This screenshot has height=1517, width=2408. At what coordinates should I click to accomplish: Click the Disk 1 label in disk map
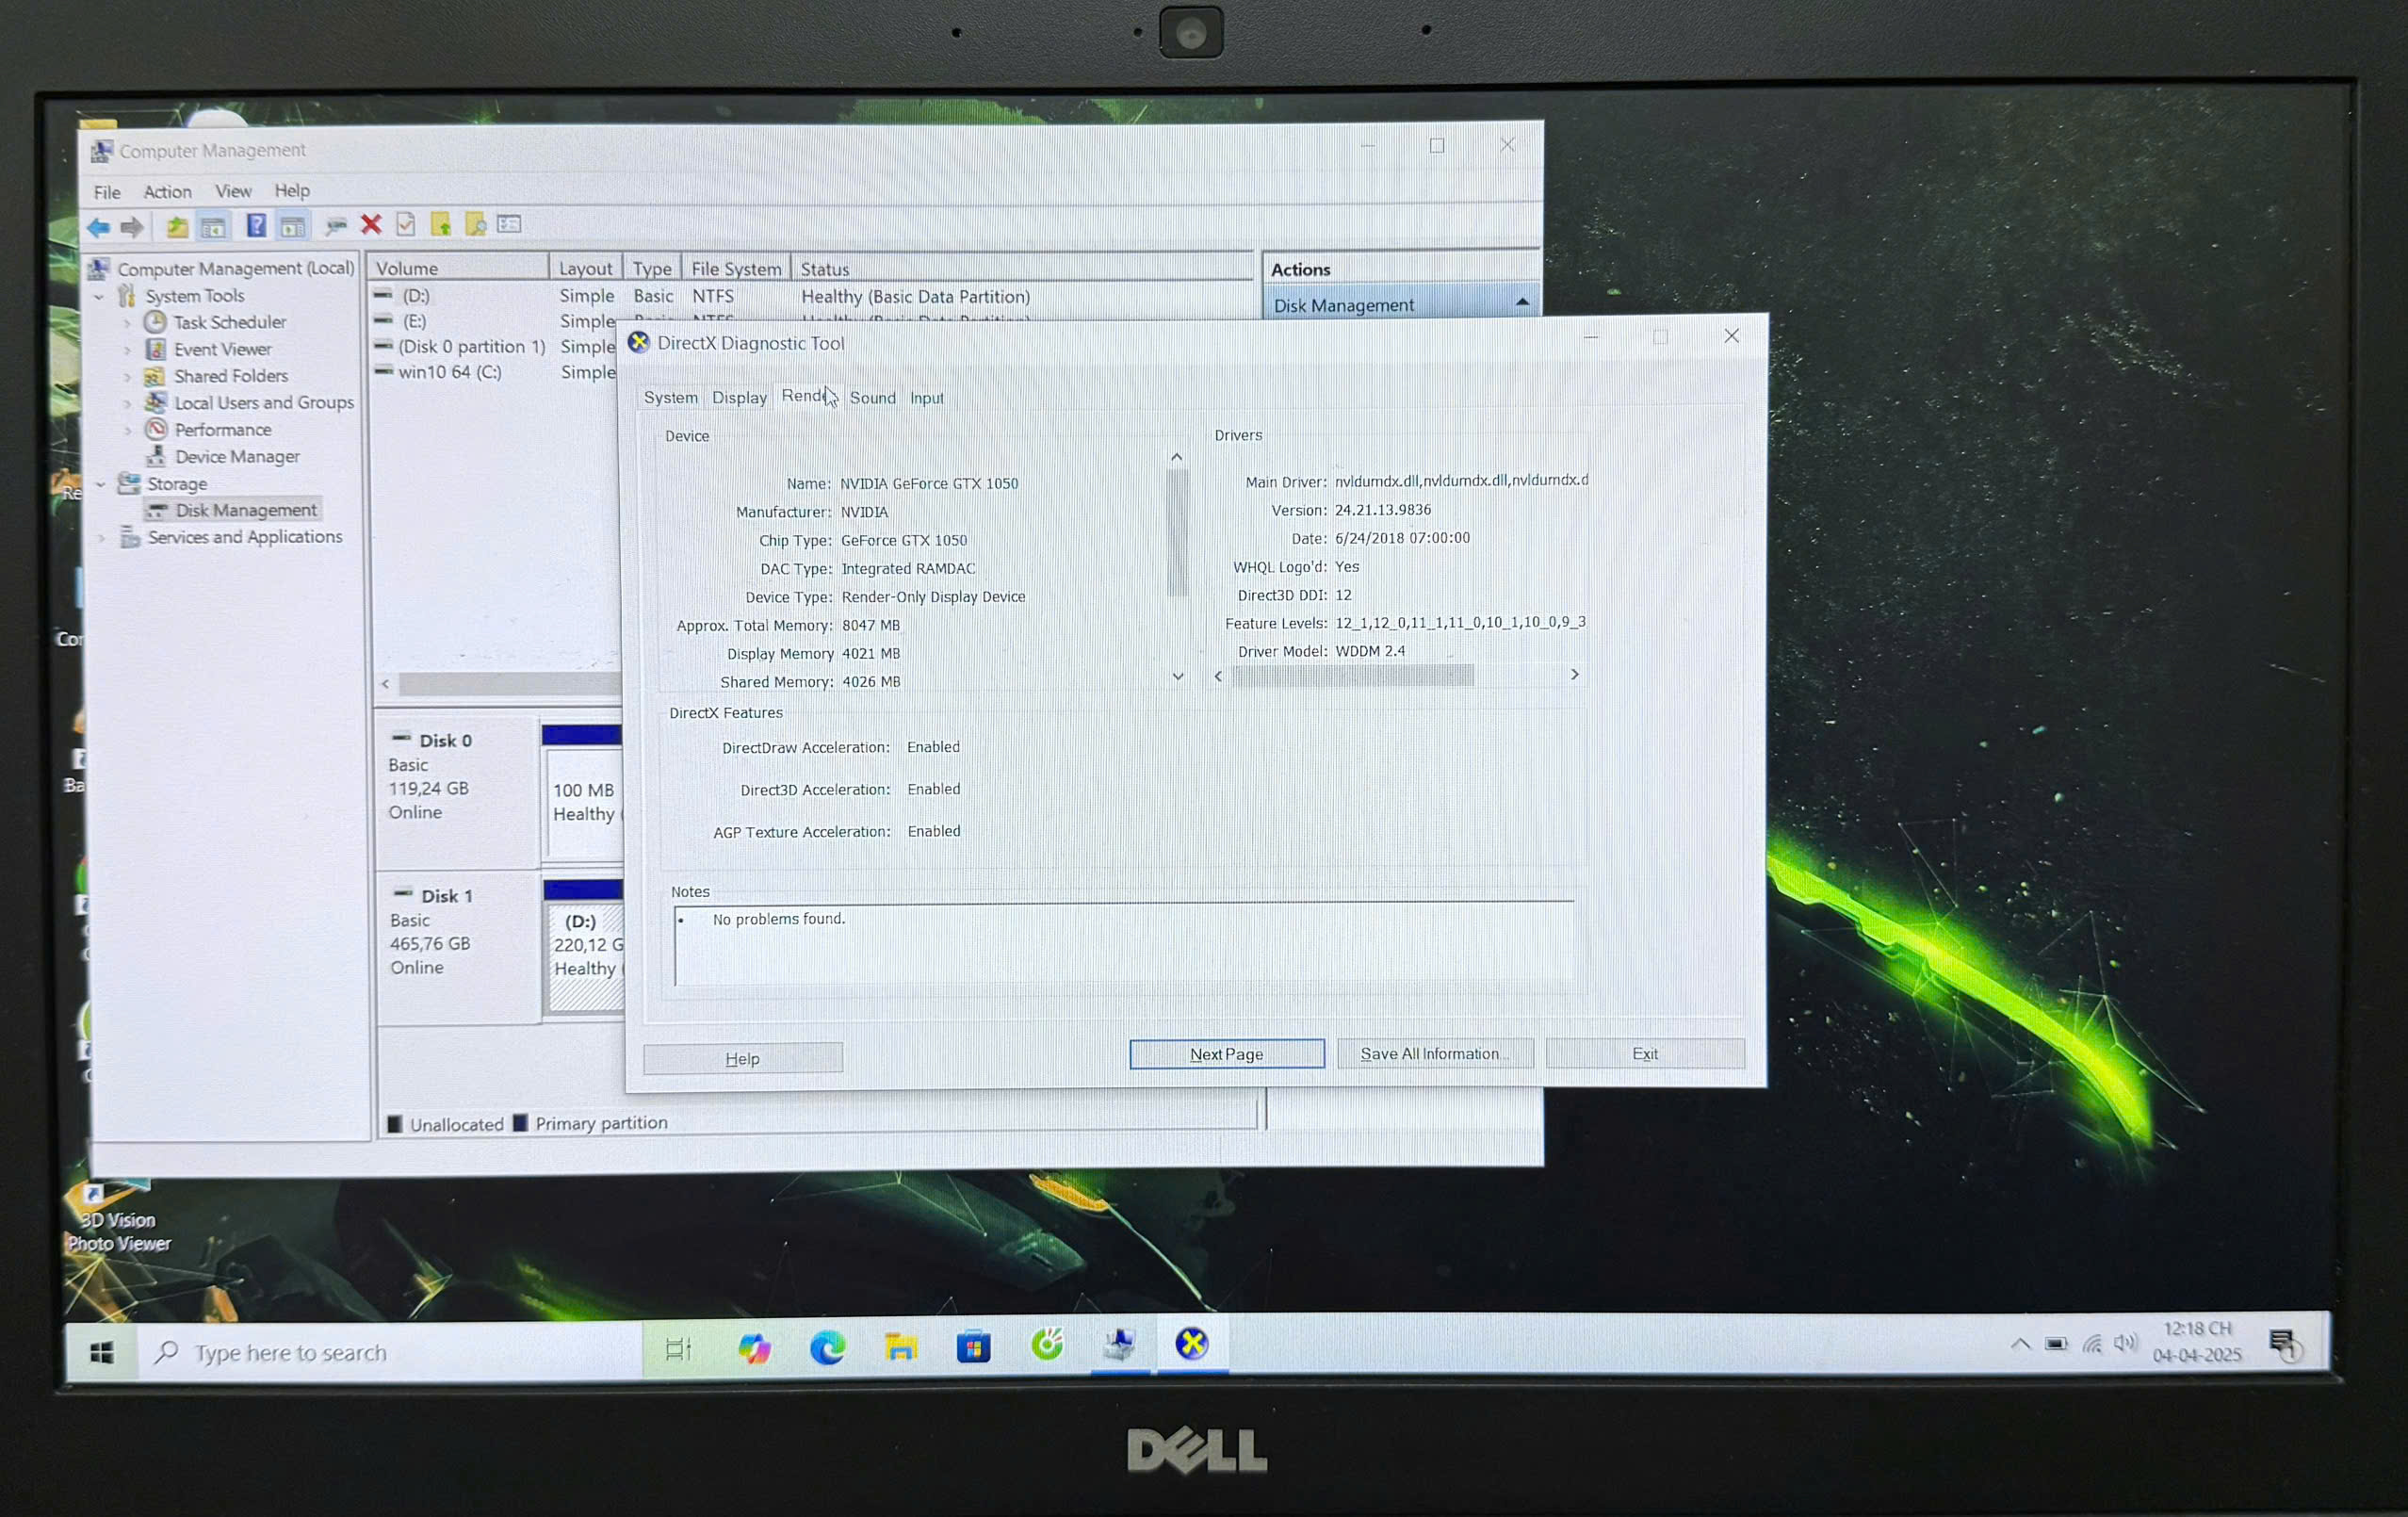pyautogui.click(x=446, y=896)
